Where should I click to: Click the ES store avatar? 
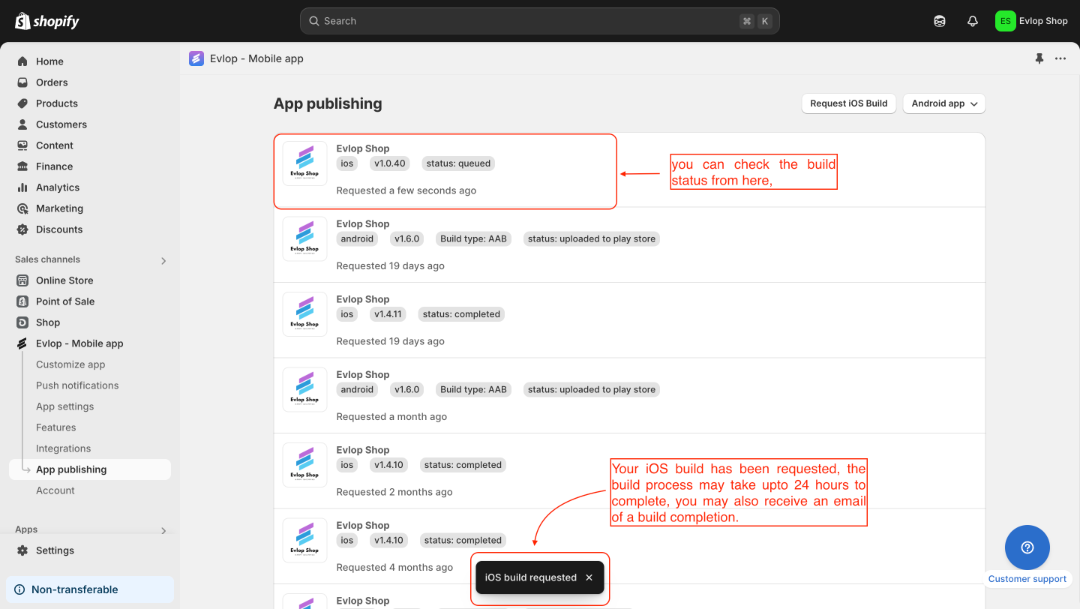pyautogui.click(x=1005, y=21)
